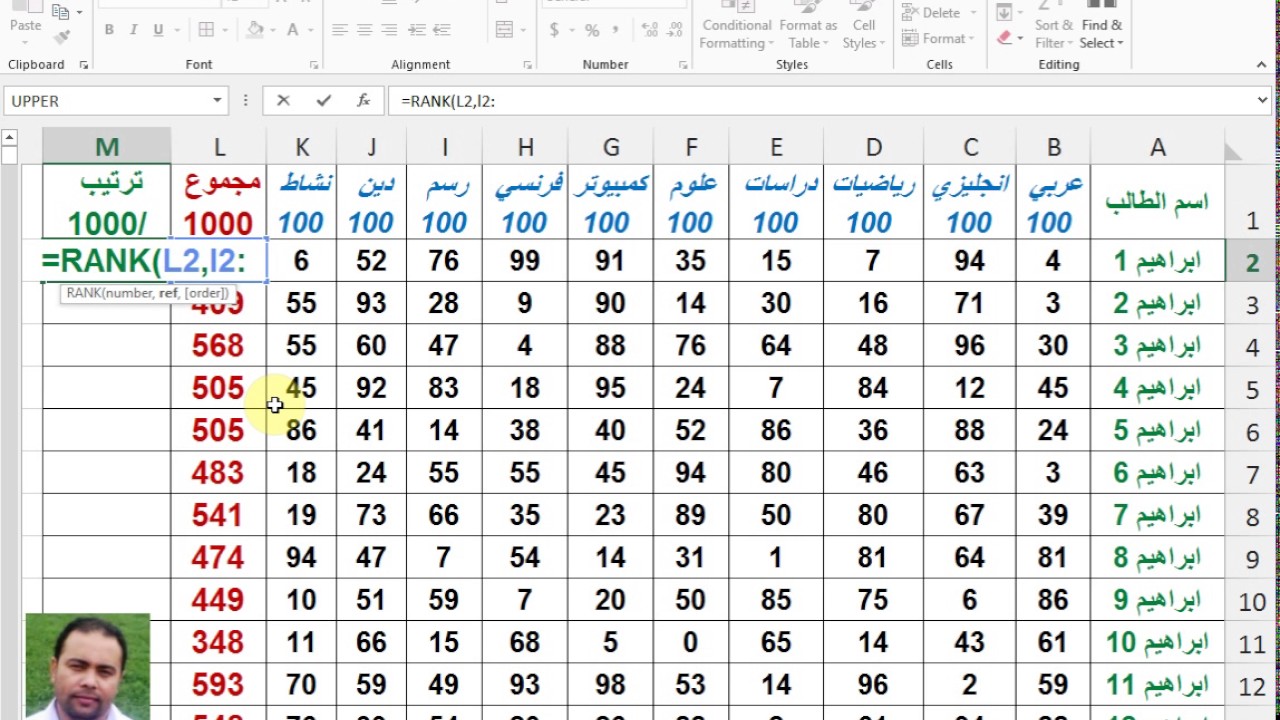Click the total cell showing 568
Viewport: 1280px width, 720px height.
pyautogui.click(x=219, y=346)
